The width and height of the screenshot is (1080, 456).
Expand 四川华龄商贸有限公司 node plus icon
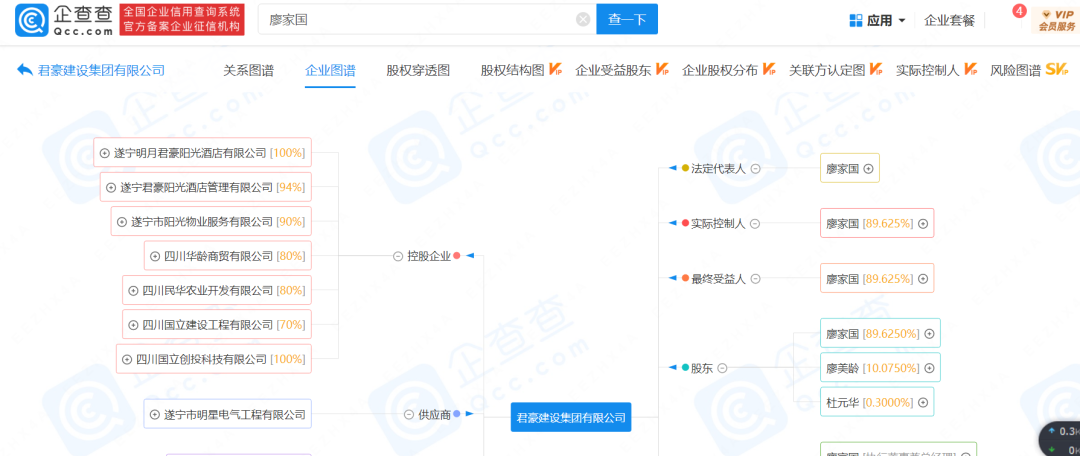(156, 256)
